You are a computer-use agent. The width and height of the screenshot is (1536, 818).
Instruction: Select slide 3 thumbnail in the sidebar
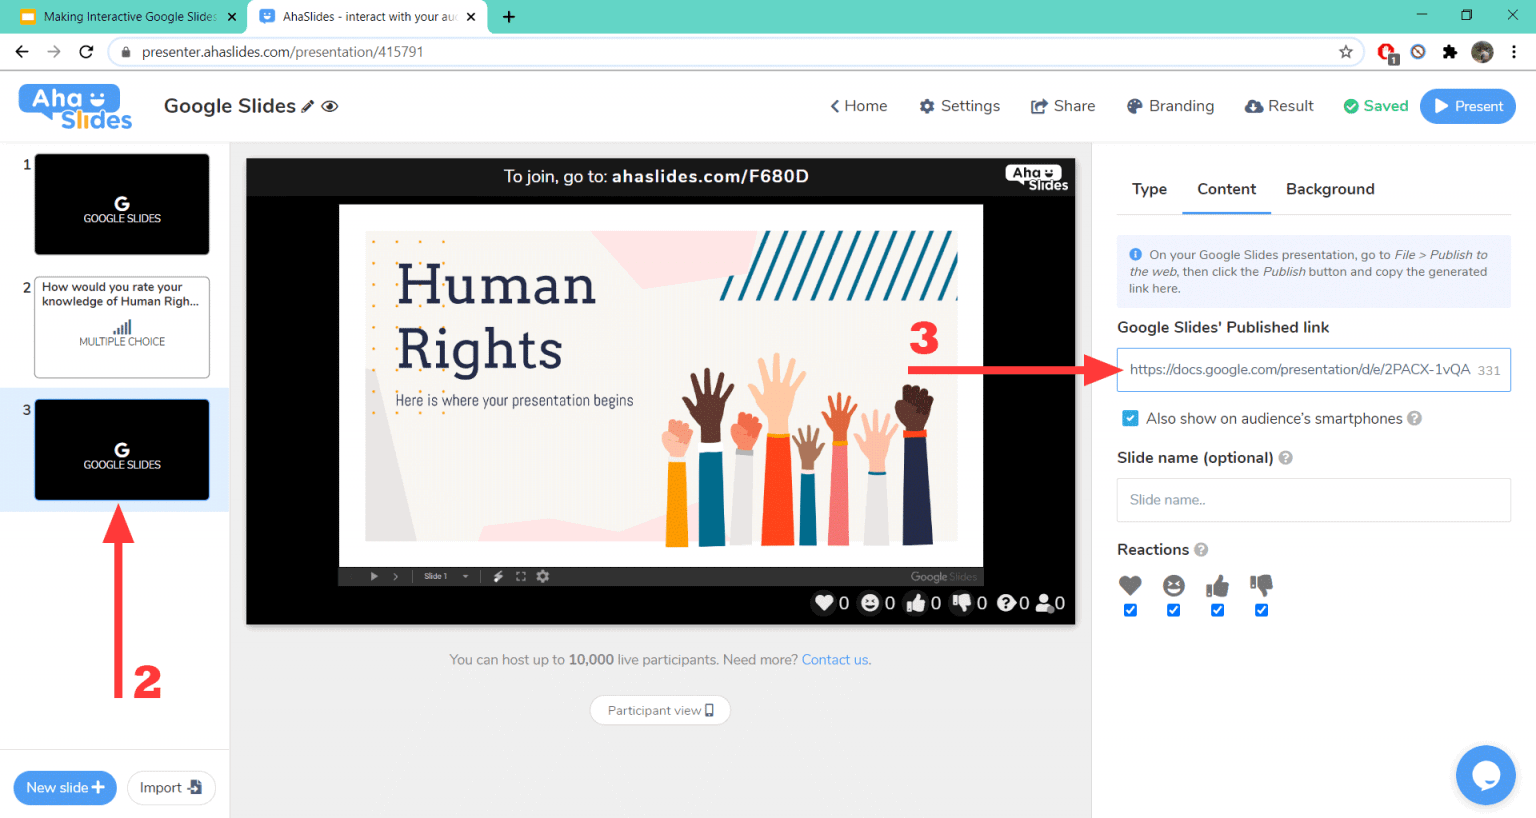(121, 449)
